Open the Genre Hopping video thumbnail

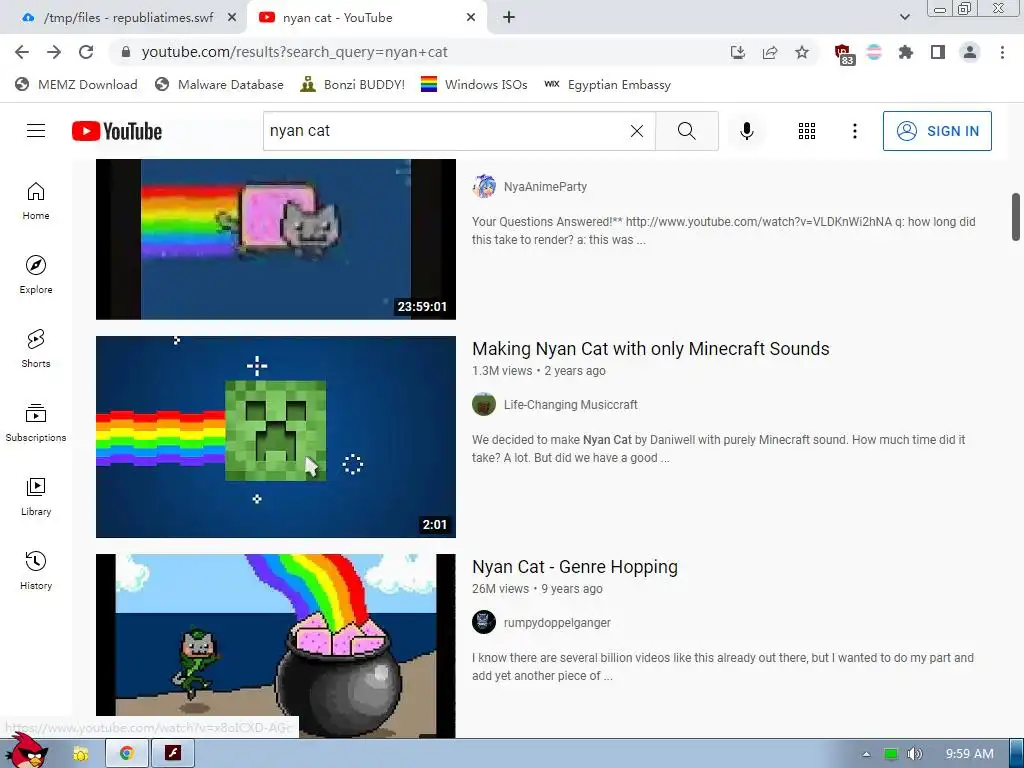click(276, 646)
